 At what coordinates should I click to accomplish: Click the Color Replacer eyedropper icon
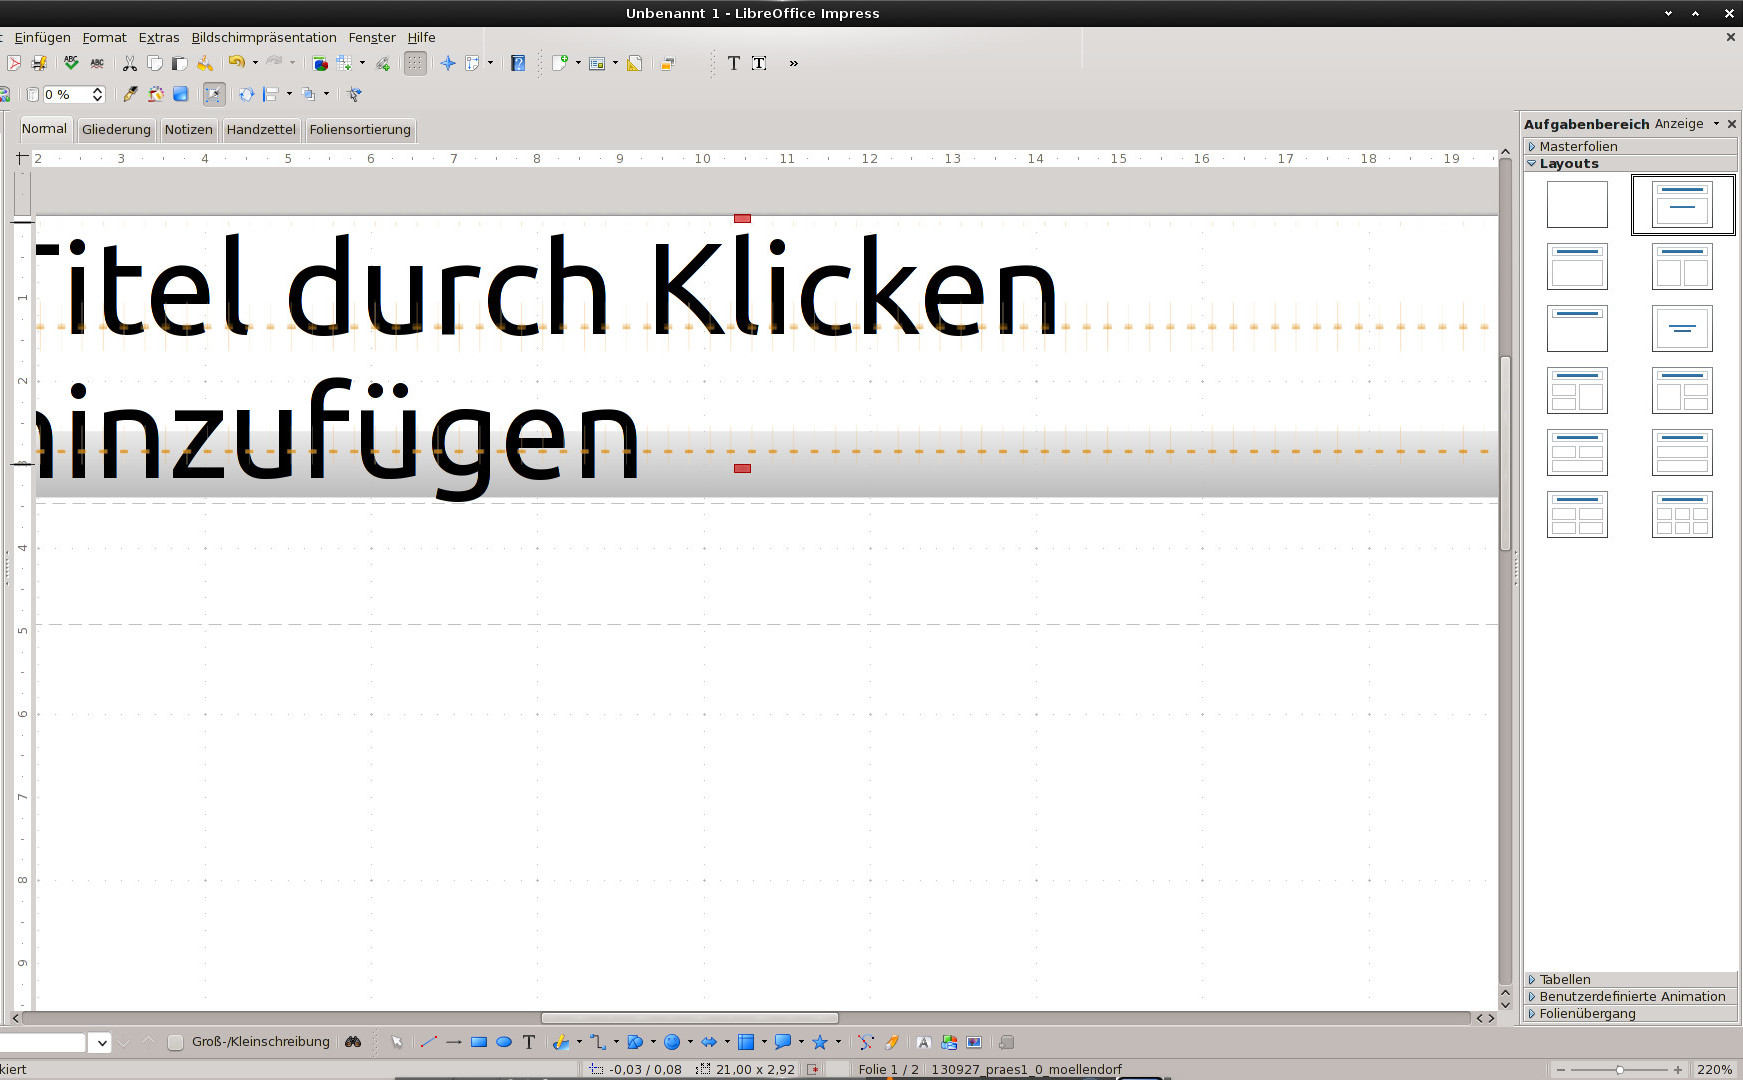click(x=130, y=94)
